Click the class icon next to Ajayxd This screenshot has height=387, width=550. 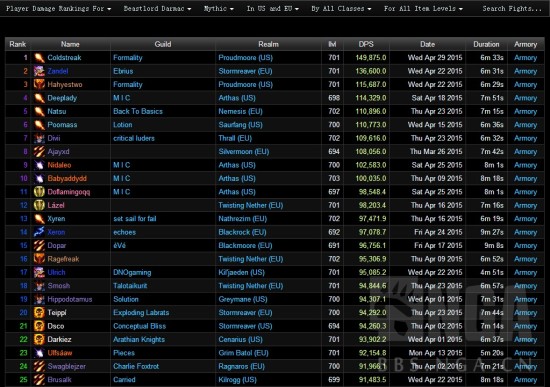click(x=39, y=152)
